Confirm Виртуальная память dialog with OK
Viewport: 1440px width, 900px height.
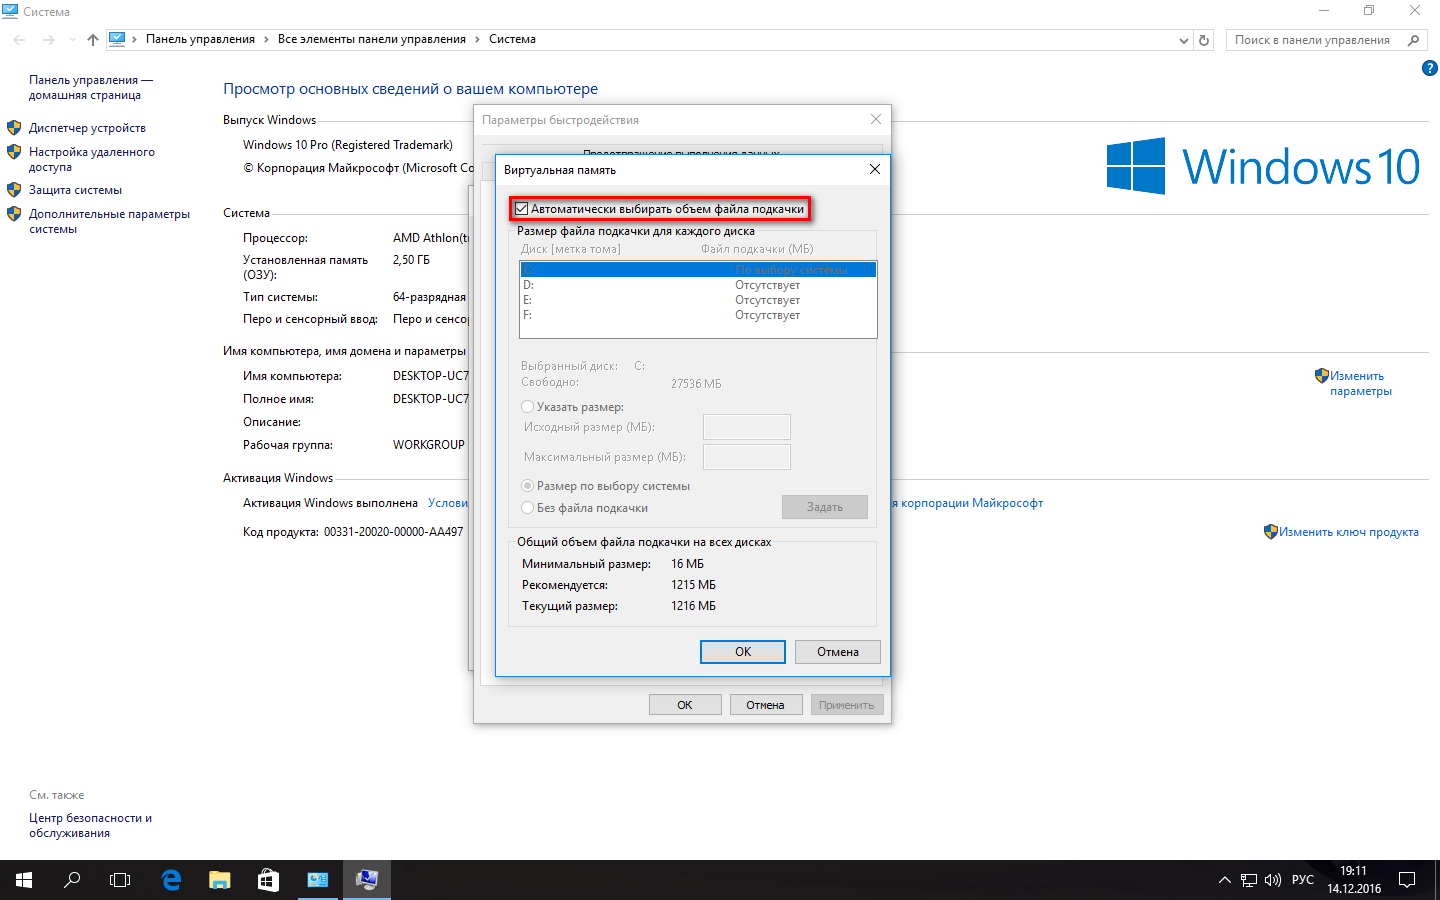click(743, 652)
